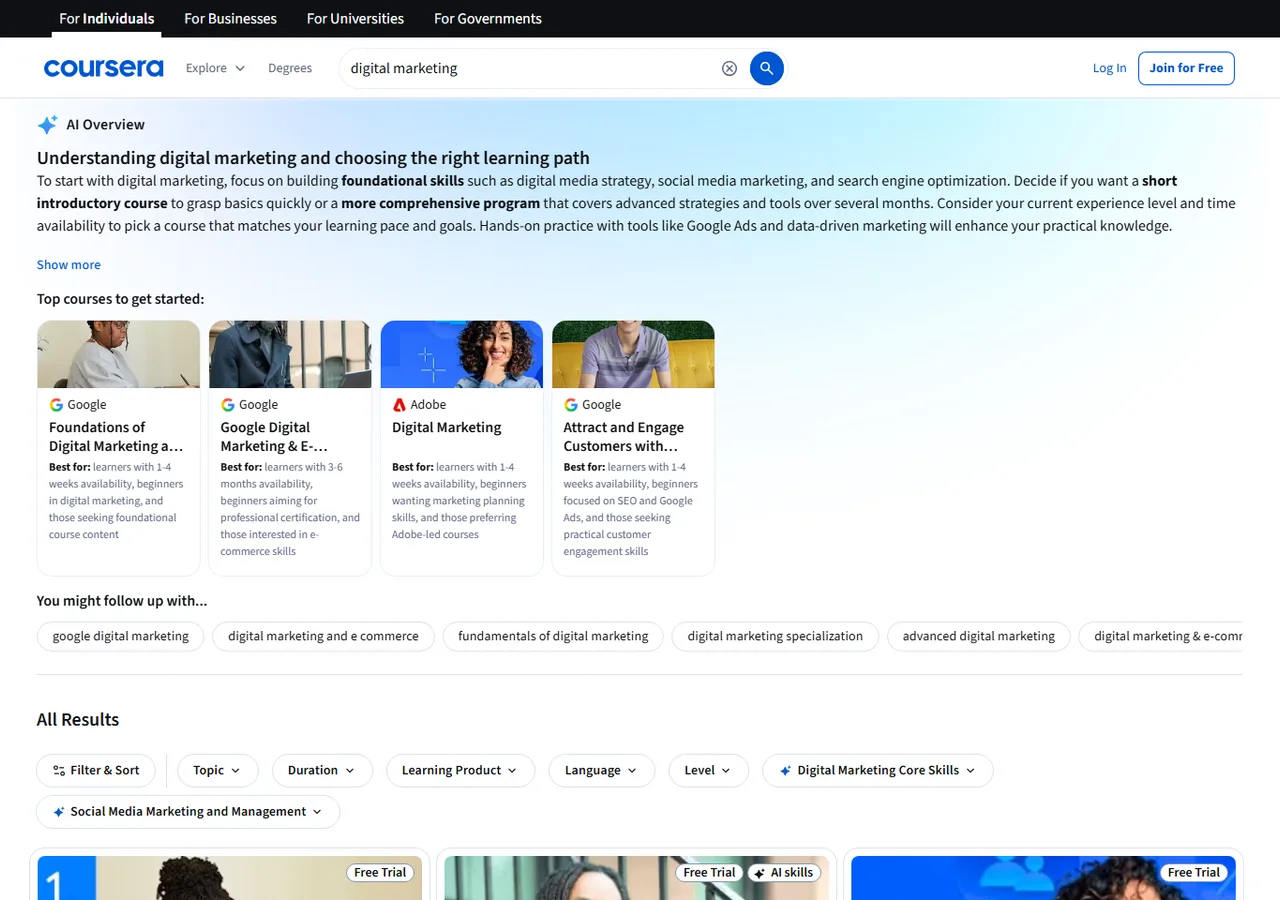Click the Coursera logo

103,68
